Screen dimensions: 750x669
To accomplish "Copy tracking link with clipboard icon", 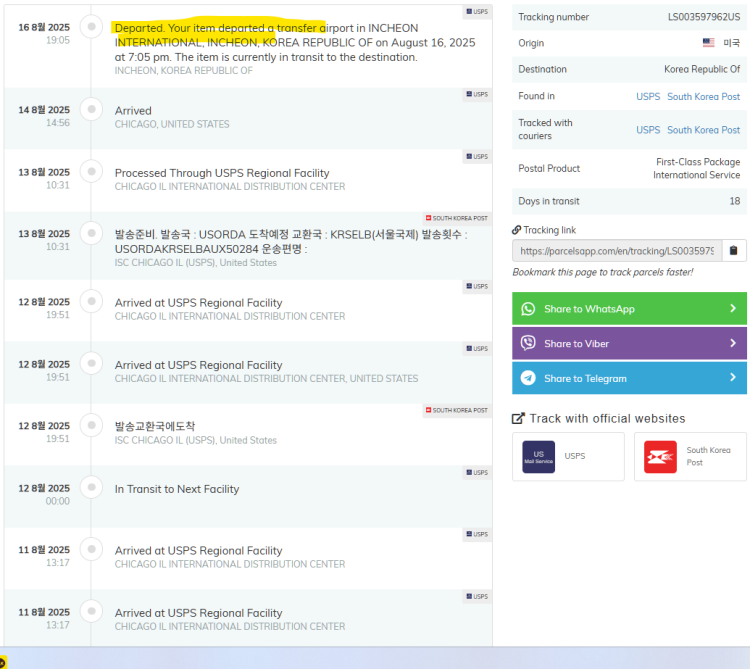I will tap(733, 251).
